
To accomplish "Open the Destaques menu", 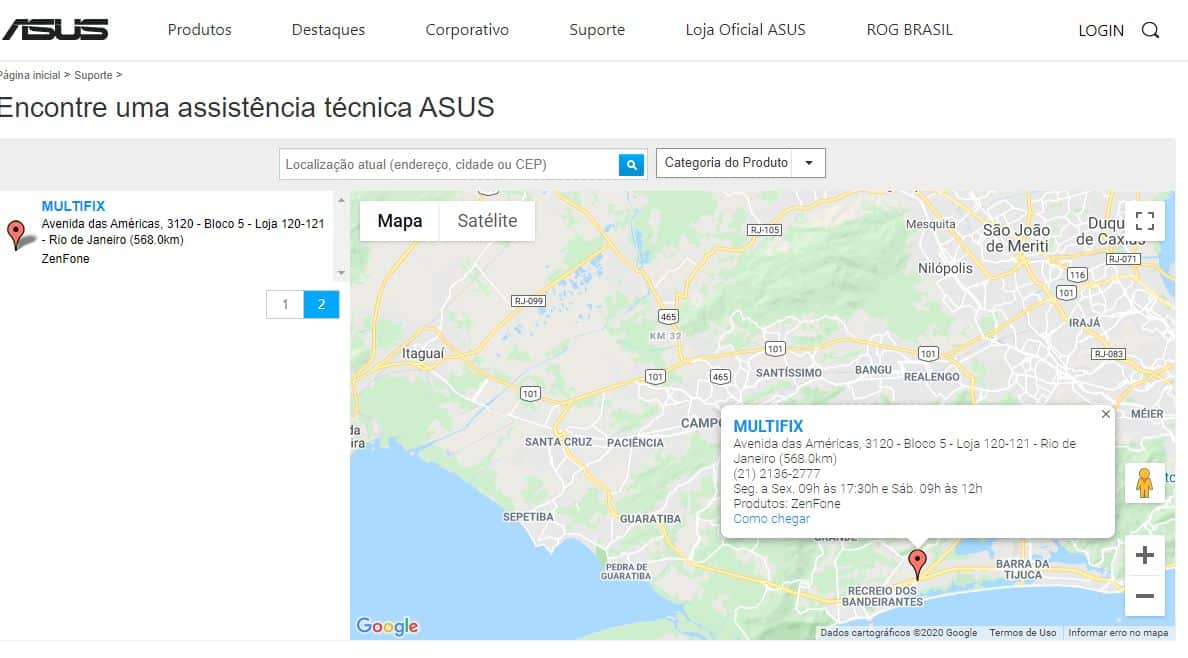I will tap(328, 30).
